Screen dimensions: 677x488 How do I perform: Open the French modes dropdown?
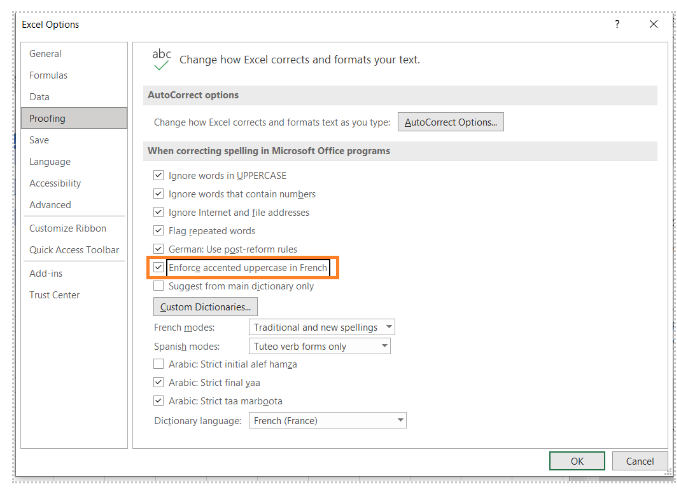(321, 327)
